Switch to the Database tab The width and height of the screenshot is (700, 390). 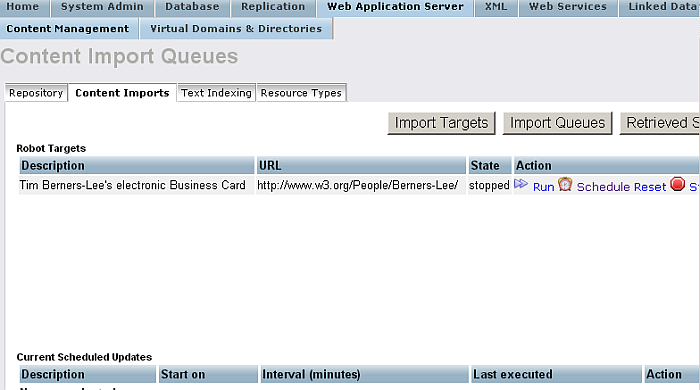[x=192, y=7]
